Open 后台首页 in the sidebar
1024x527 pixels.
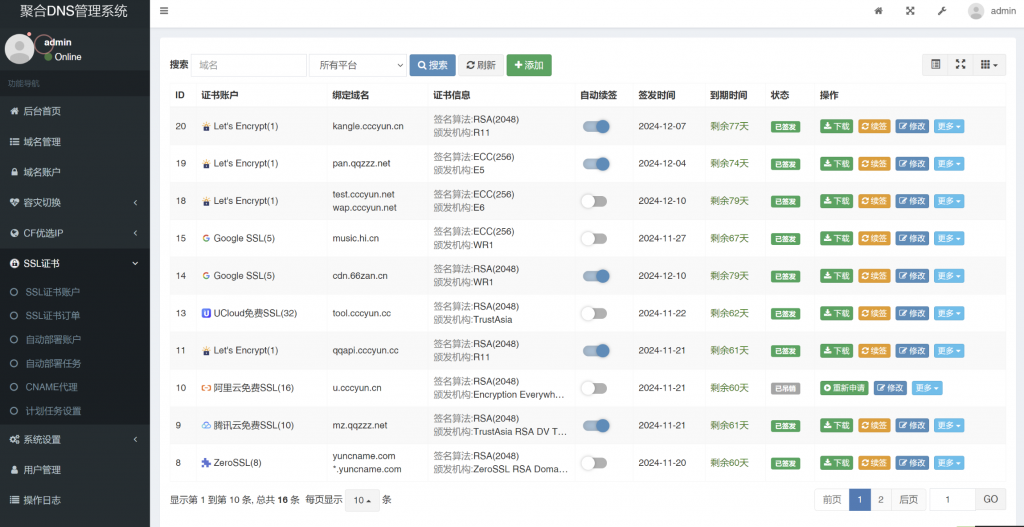(x=75, y=111)
